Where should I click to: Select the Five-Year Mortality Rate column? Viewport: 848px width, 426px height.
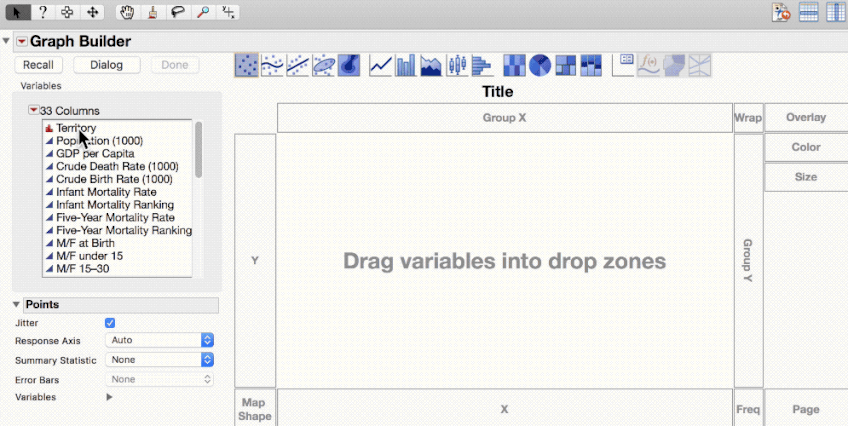click(x=117, y=217)
